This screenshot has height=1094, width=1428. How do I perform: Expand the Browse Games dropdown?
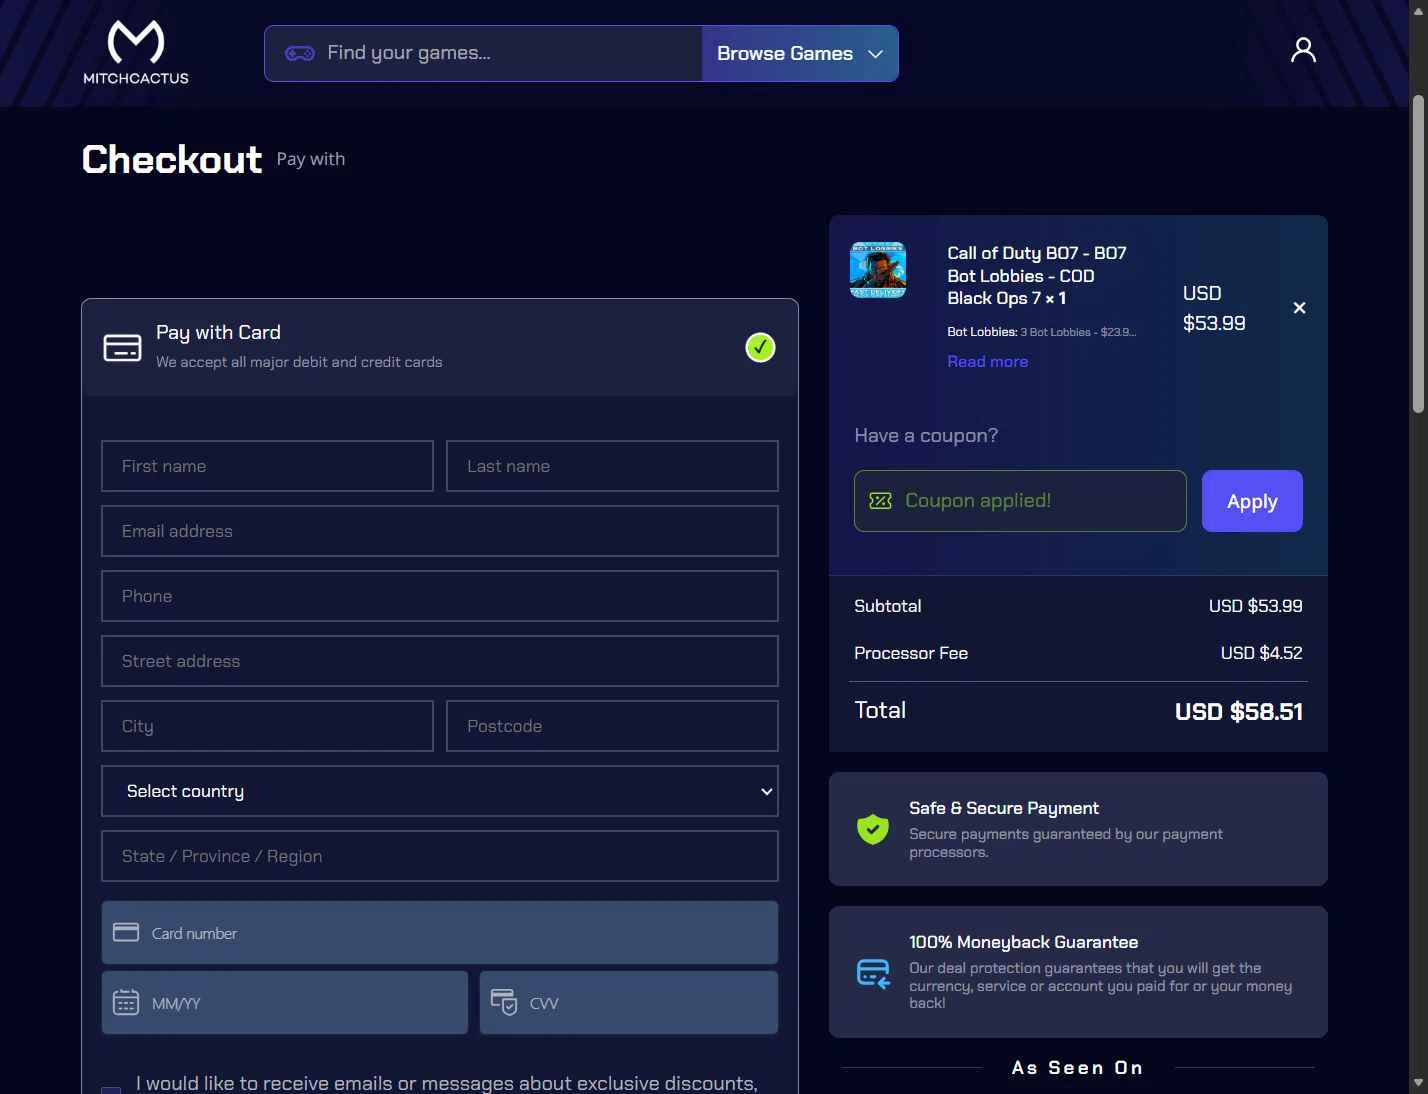tap(800, 54)
